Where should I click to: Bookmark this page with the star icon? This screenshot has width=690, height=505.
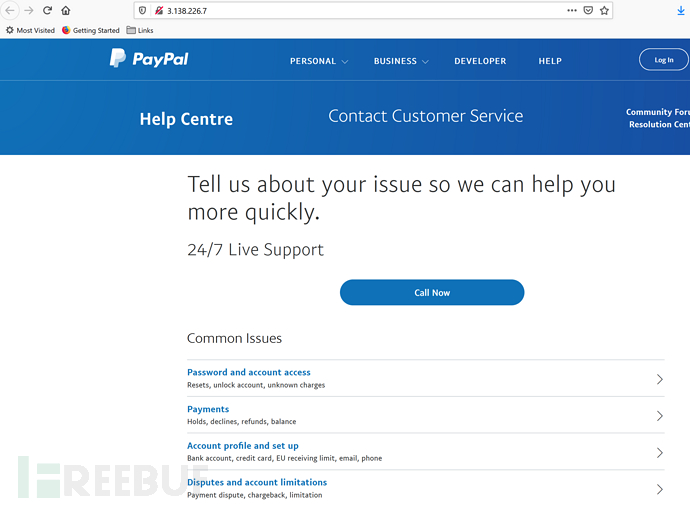coord(604,11)
